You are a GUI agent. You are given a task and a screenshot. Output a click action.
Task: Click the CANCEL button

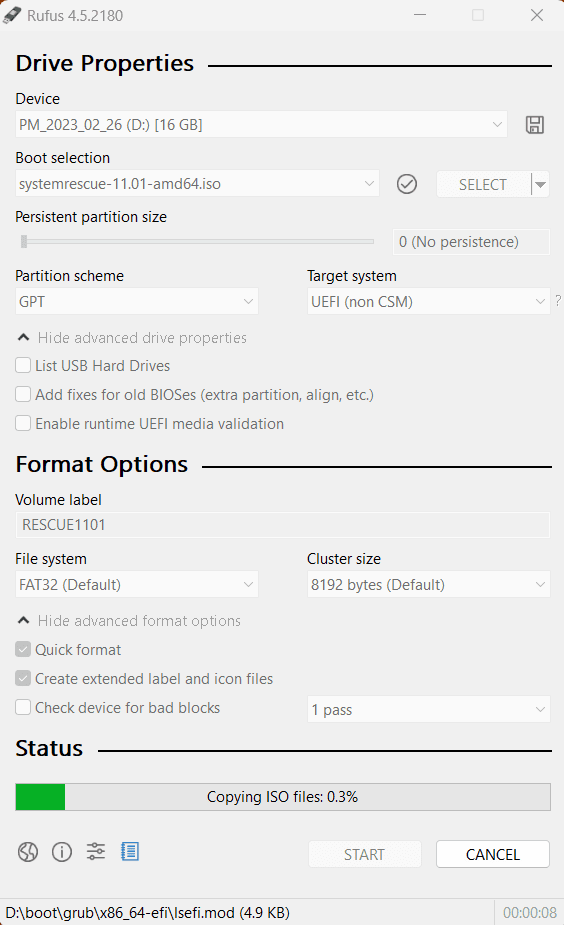[493, 854]
